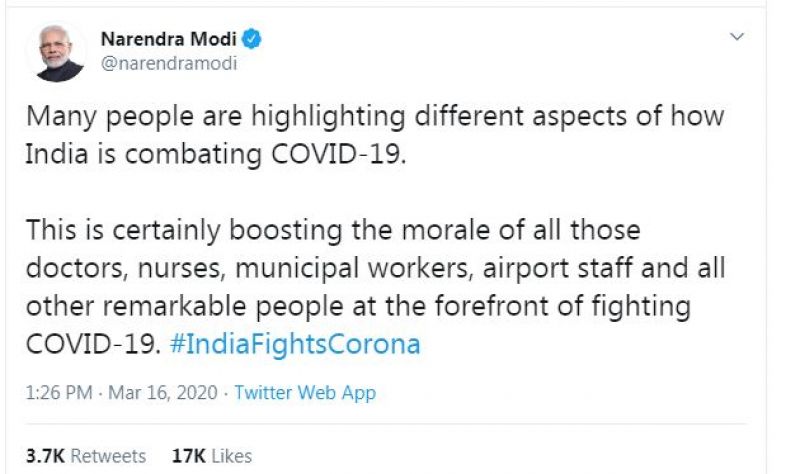Click "COVID-19." just before the hashtag
800x474 pixels.
pos(92,344)
